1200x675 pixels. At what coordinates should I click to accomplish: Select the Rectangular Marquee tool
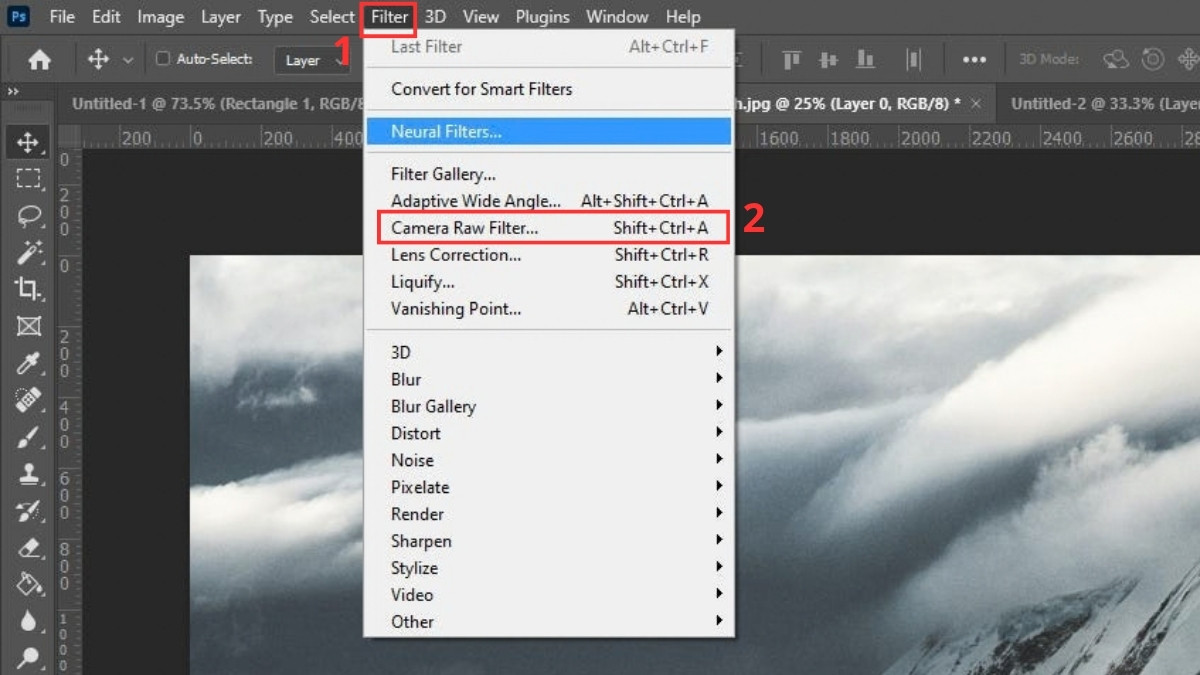pos(28,180)
